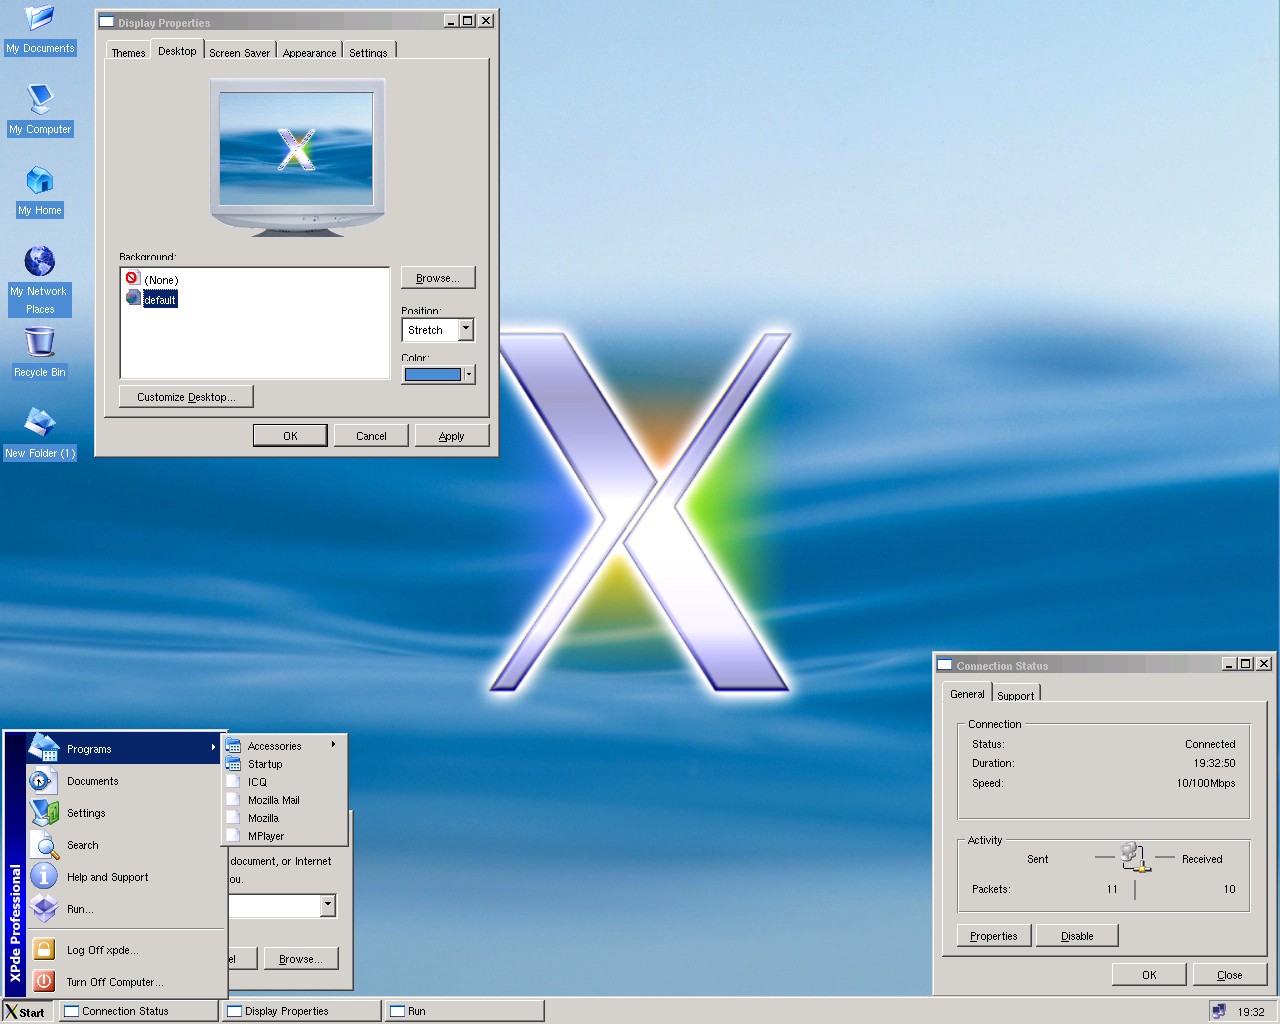Click the taskbar clock showing 19:32
This screenshot has height=1024, width=1280.
pyautogui.click(x=1251, y=1012)
